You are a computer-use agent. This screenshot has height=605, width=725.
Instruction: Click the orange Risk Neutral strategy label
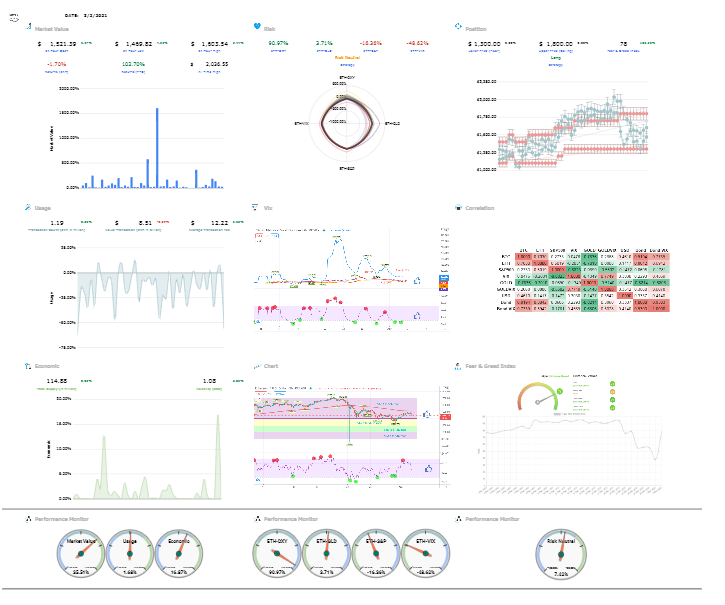coord(347,58)
